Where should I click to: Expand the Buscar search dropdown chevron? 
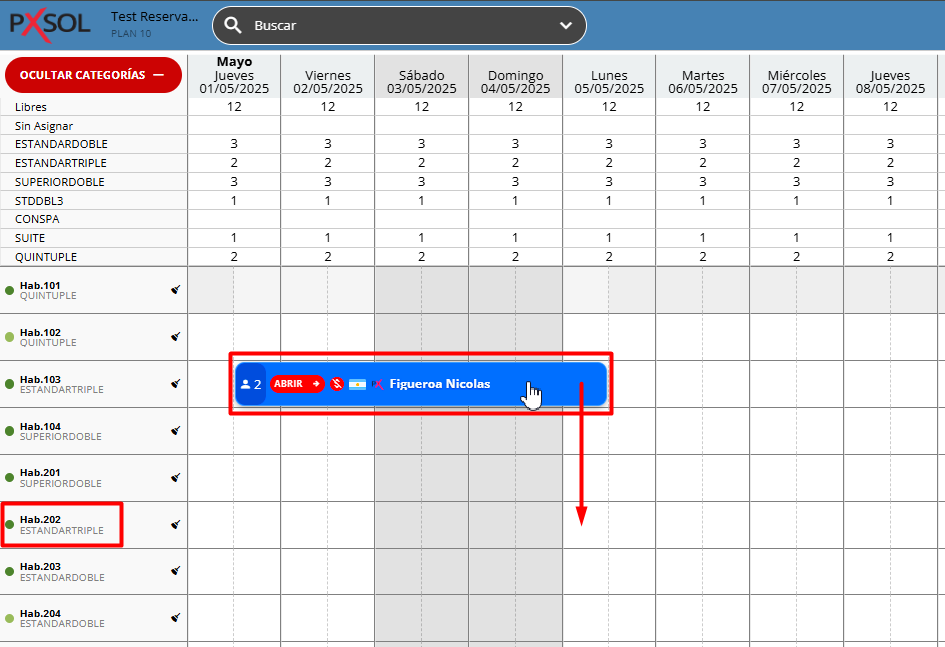(x=566, y=26)
